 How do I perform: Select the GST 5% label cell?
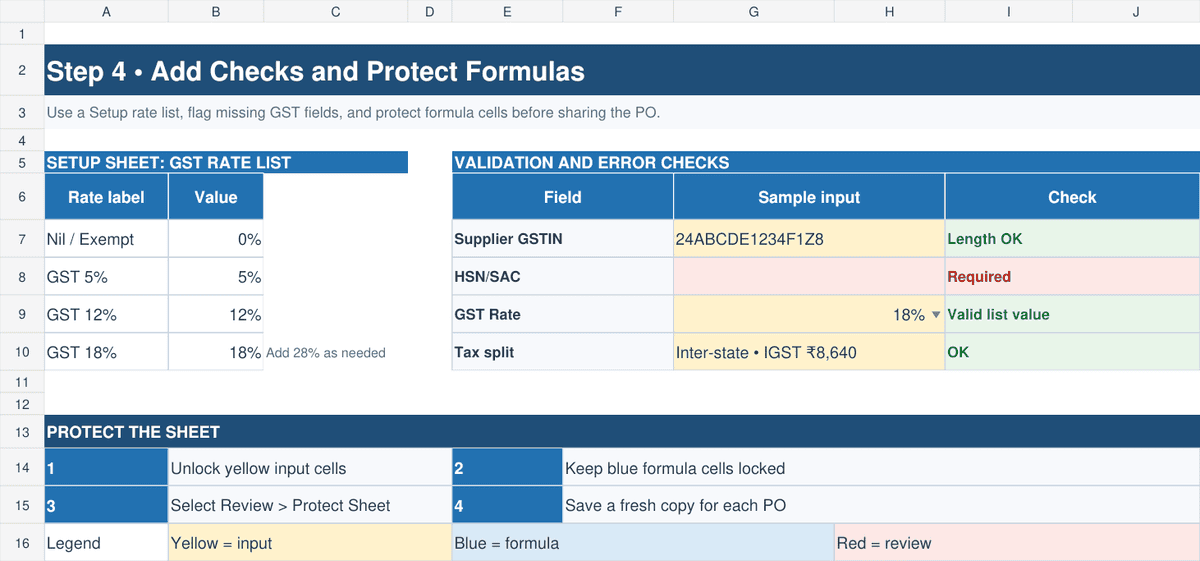pyautogui.click(x=106, y=277)
